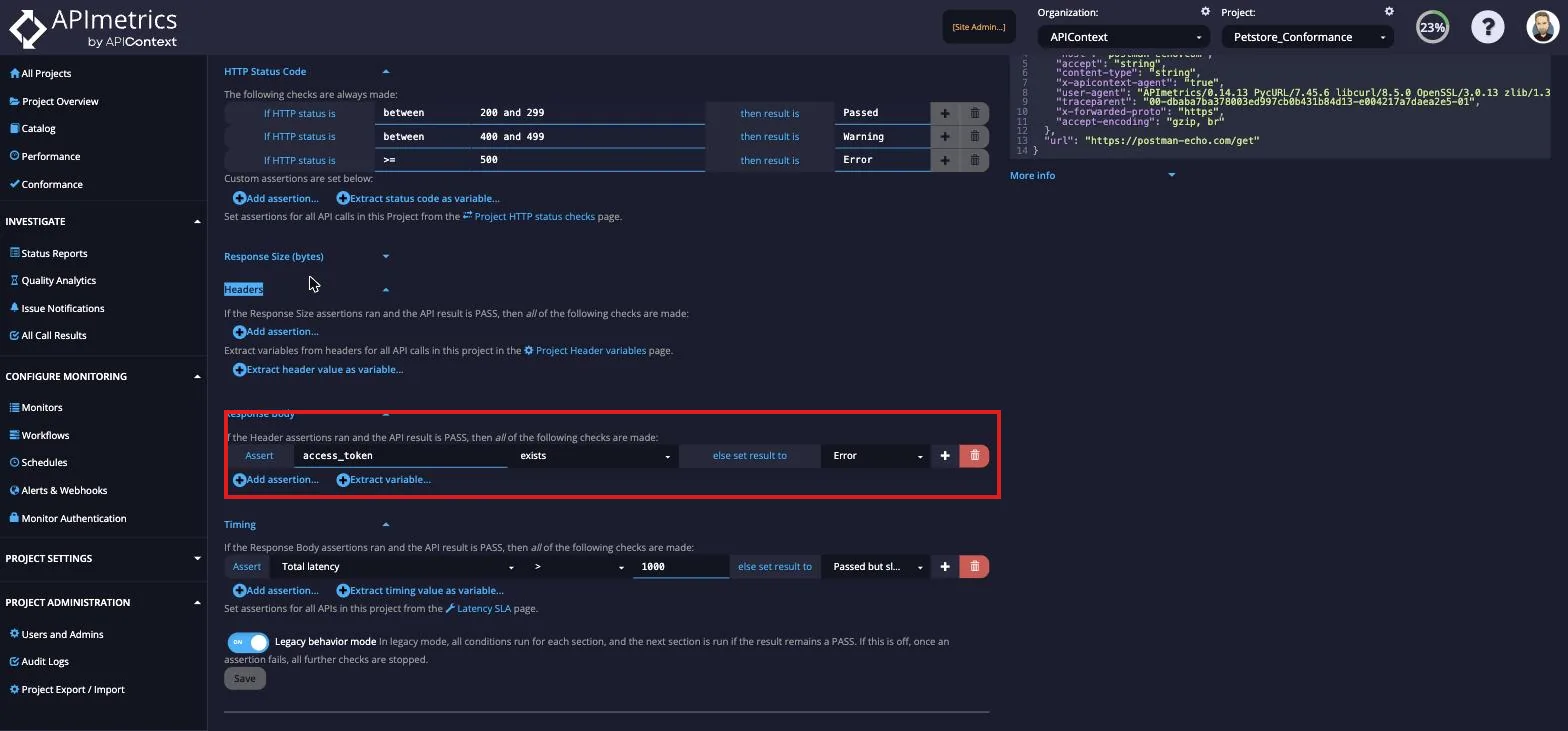
Task: Click the Save button
Action: click(x=245, y=678)
